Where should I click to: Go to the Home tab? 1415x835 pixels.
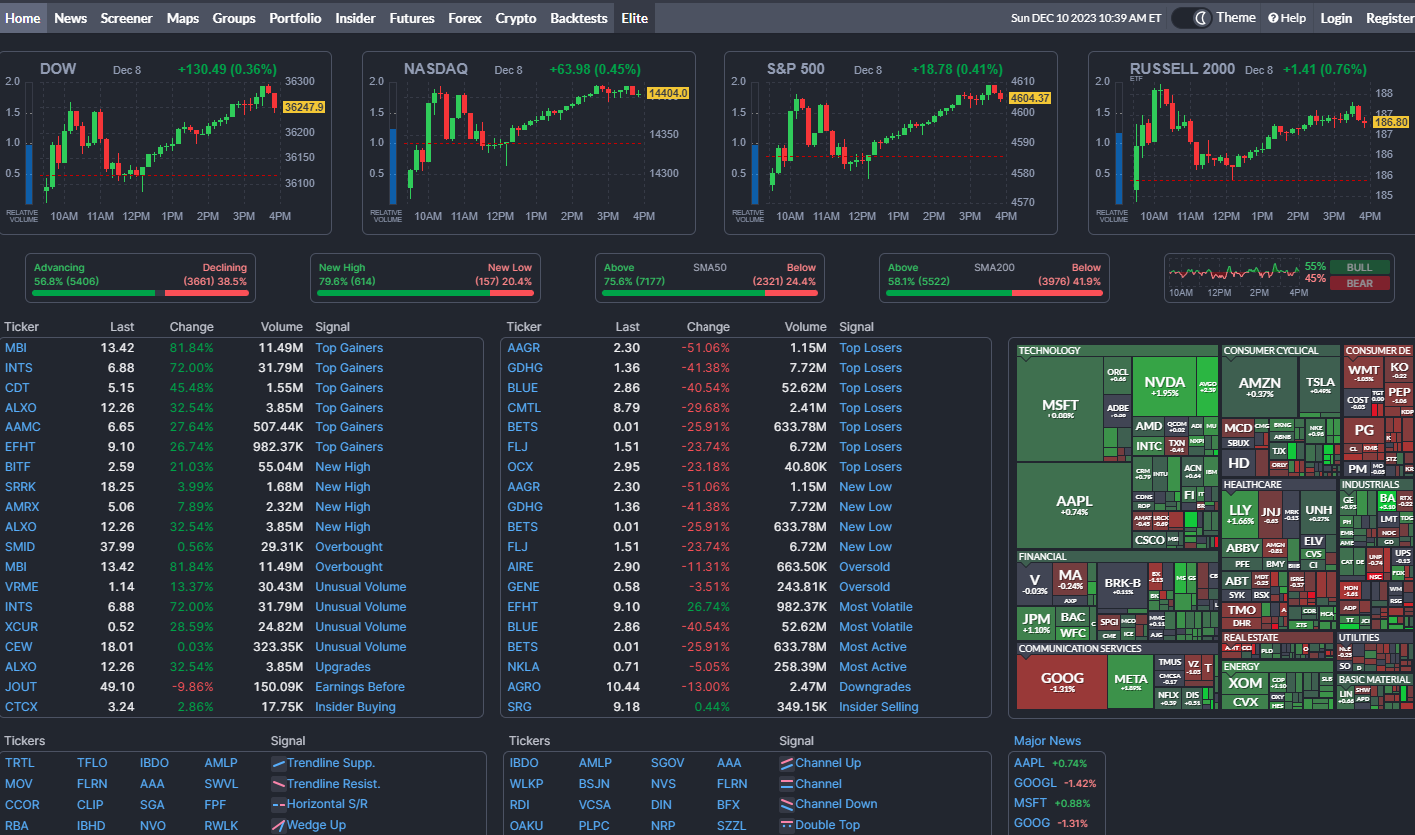click(x=23, y=18)
